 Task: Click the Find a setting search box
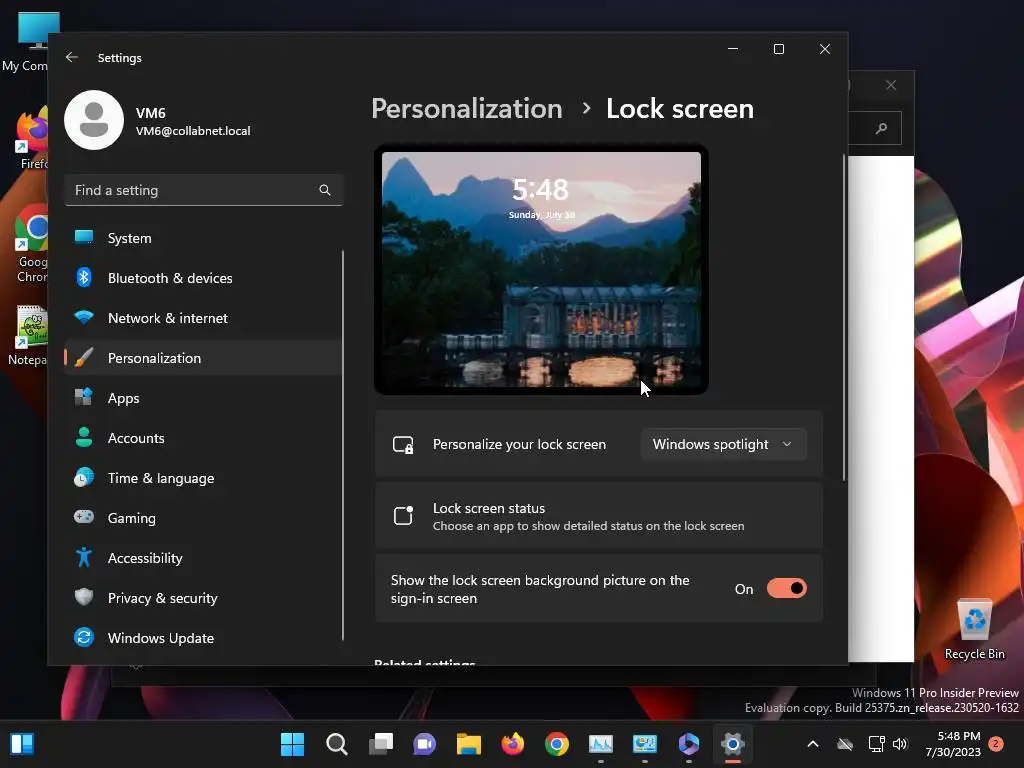203,190
